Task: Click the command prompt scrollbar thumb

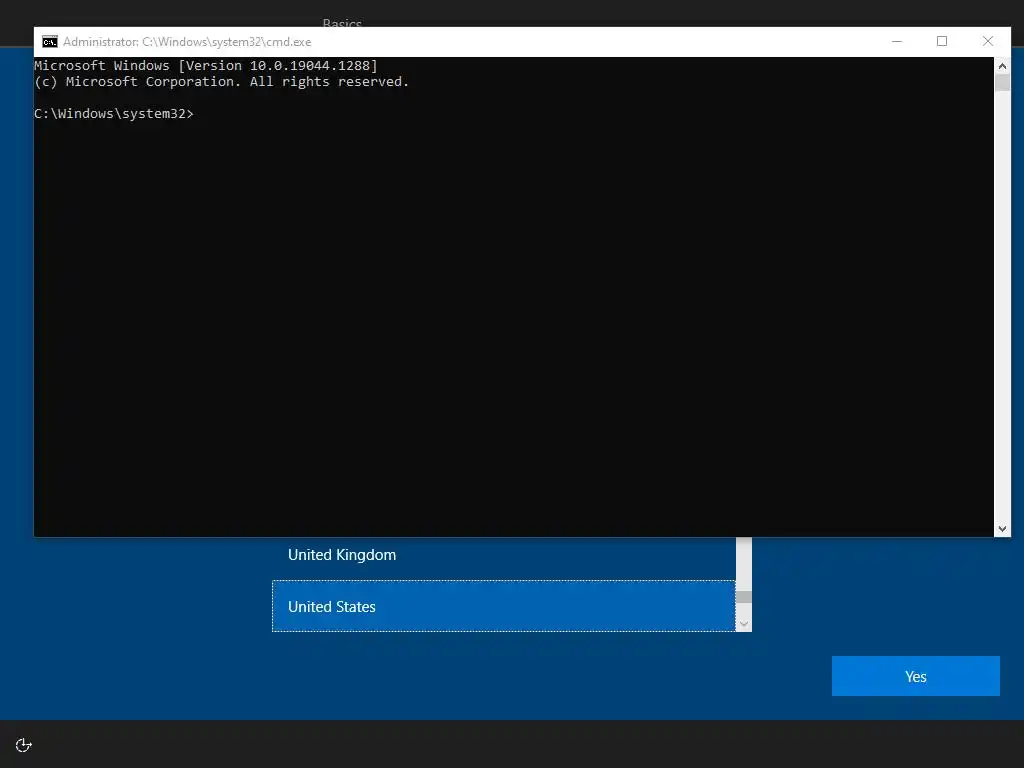Action: (x=1002, y=83)
